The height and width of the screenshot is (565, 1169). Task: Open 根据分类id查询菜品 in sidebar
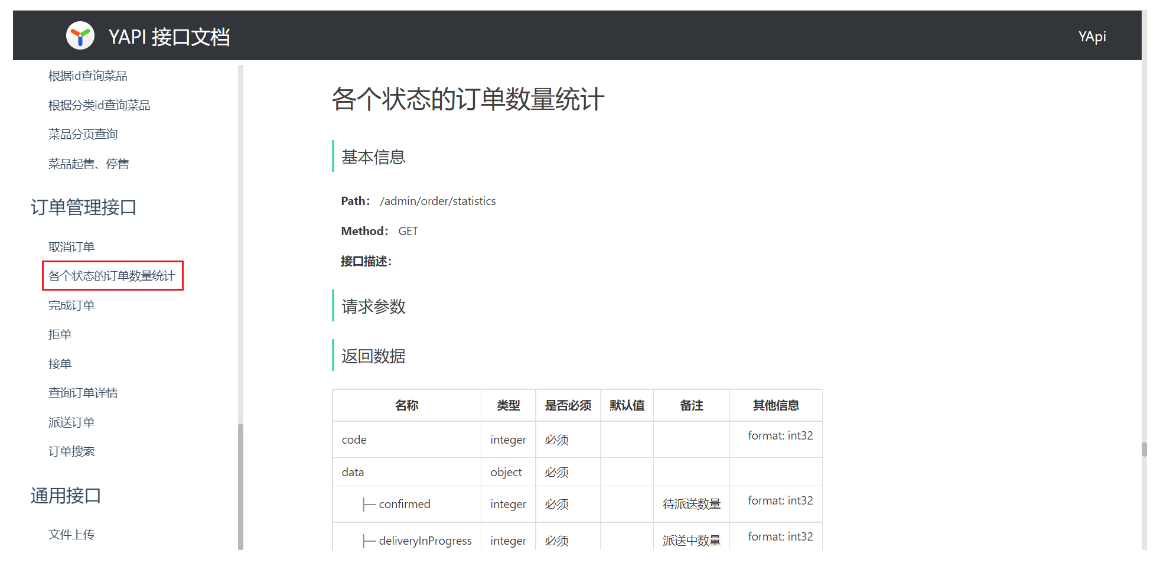(x=99, y=105)
